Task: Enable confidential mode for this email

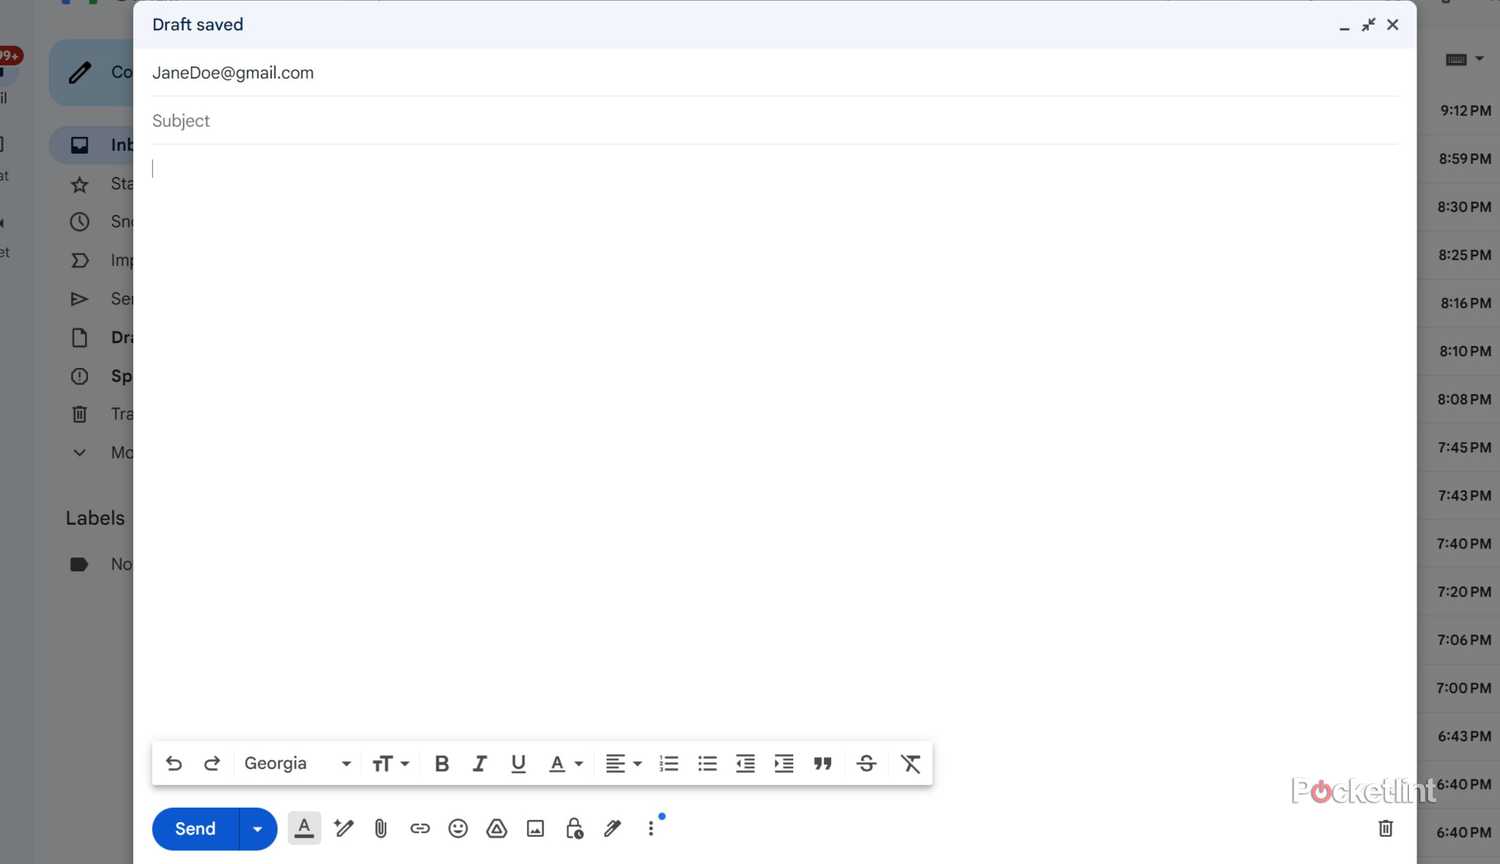Action: (574, 828)
